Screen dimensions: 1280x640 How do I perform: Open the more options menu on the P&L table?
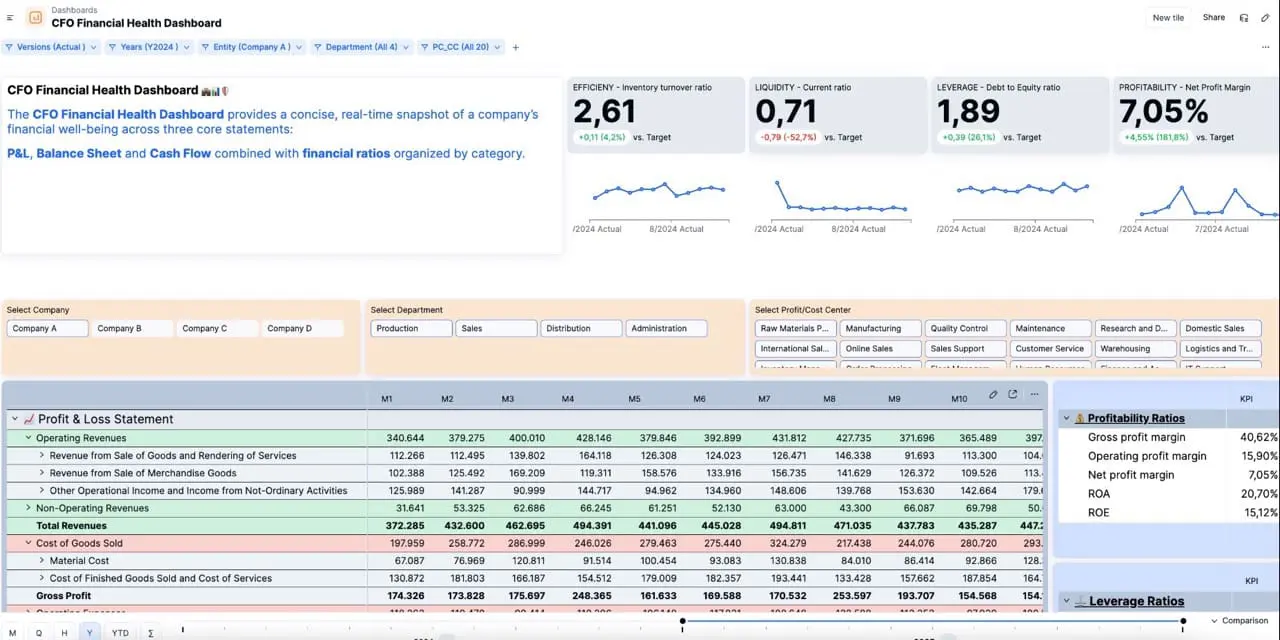click(x=1034, y=394)
